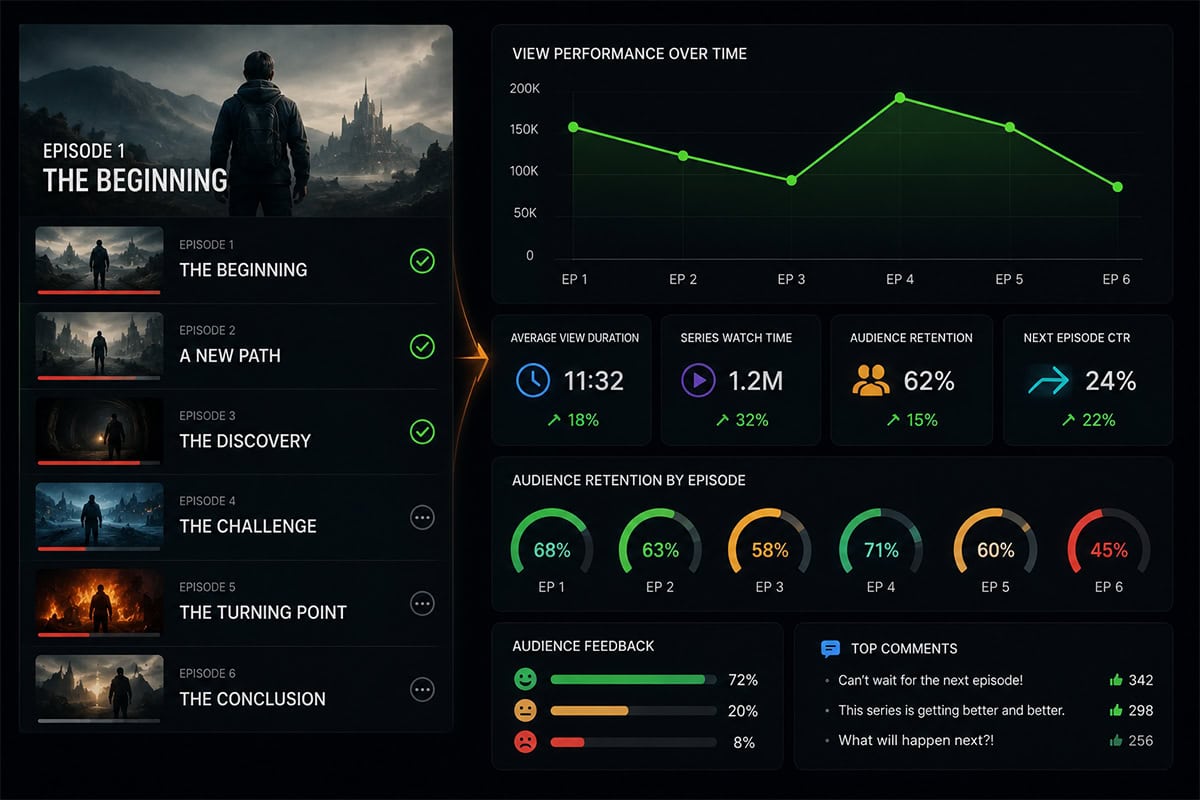
Task: Toggle the green checkmark on The Discovery
Action: pyautogui.click(x=422, y=432)
